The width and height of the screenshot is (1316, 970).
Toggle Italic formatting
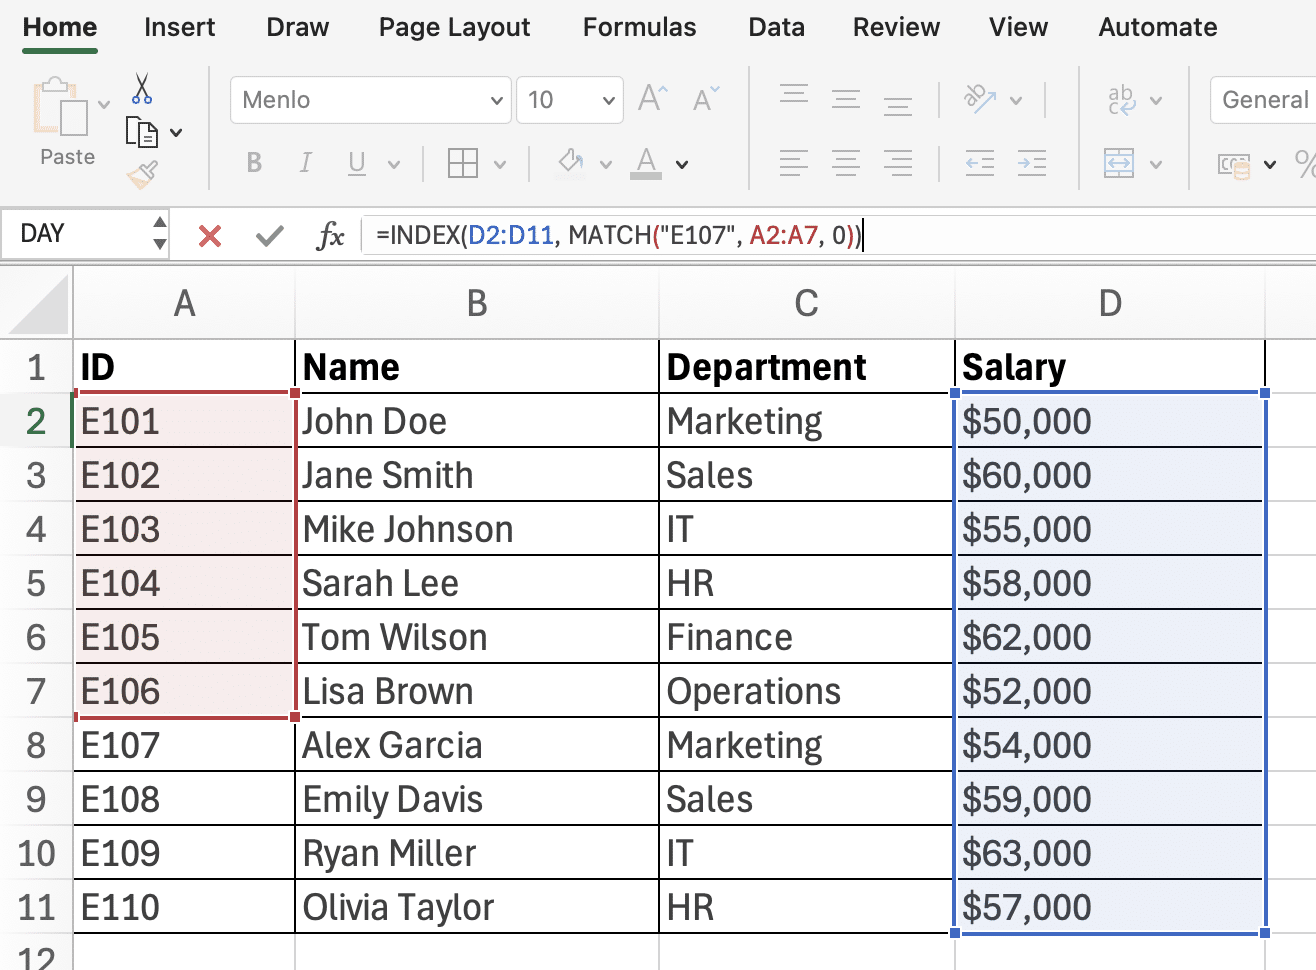(x=305, y=163)
